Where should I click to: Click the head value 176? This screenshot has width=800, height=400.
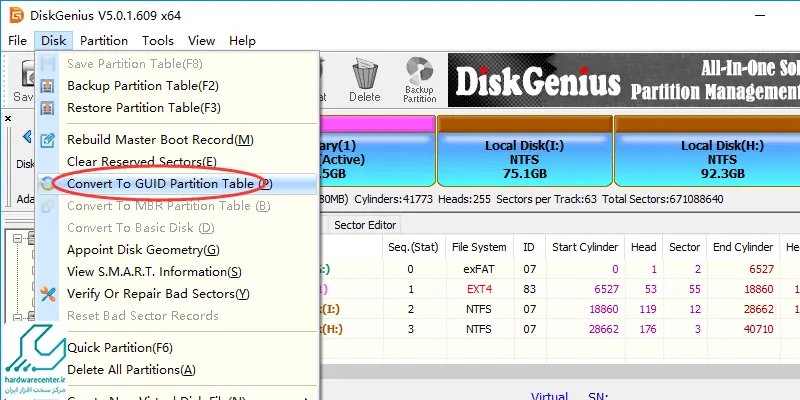point(648,329)
